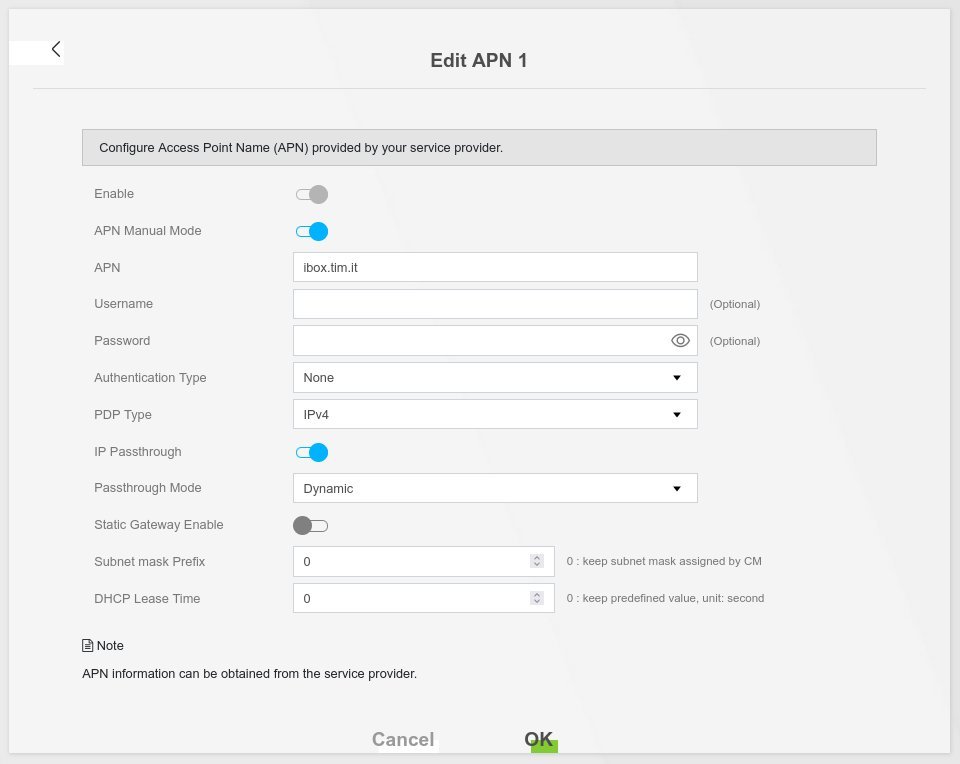Disable the IP Passthrough toggle
The image size is (960, 764).
(x=311, y=452)
